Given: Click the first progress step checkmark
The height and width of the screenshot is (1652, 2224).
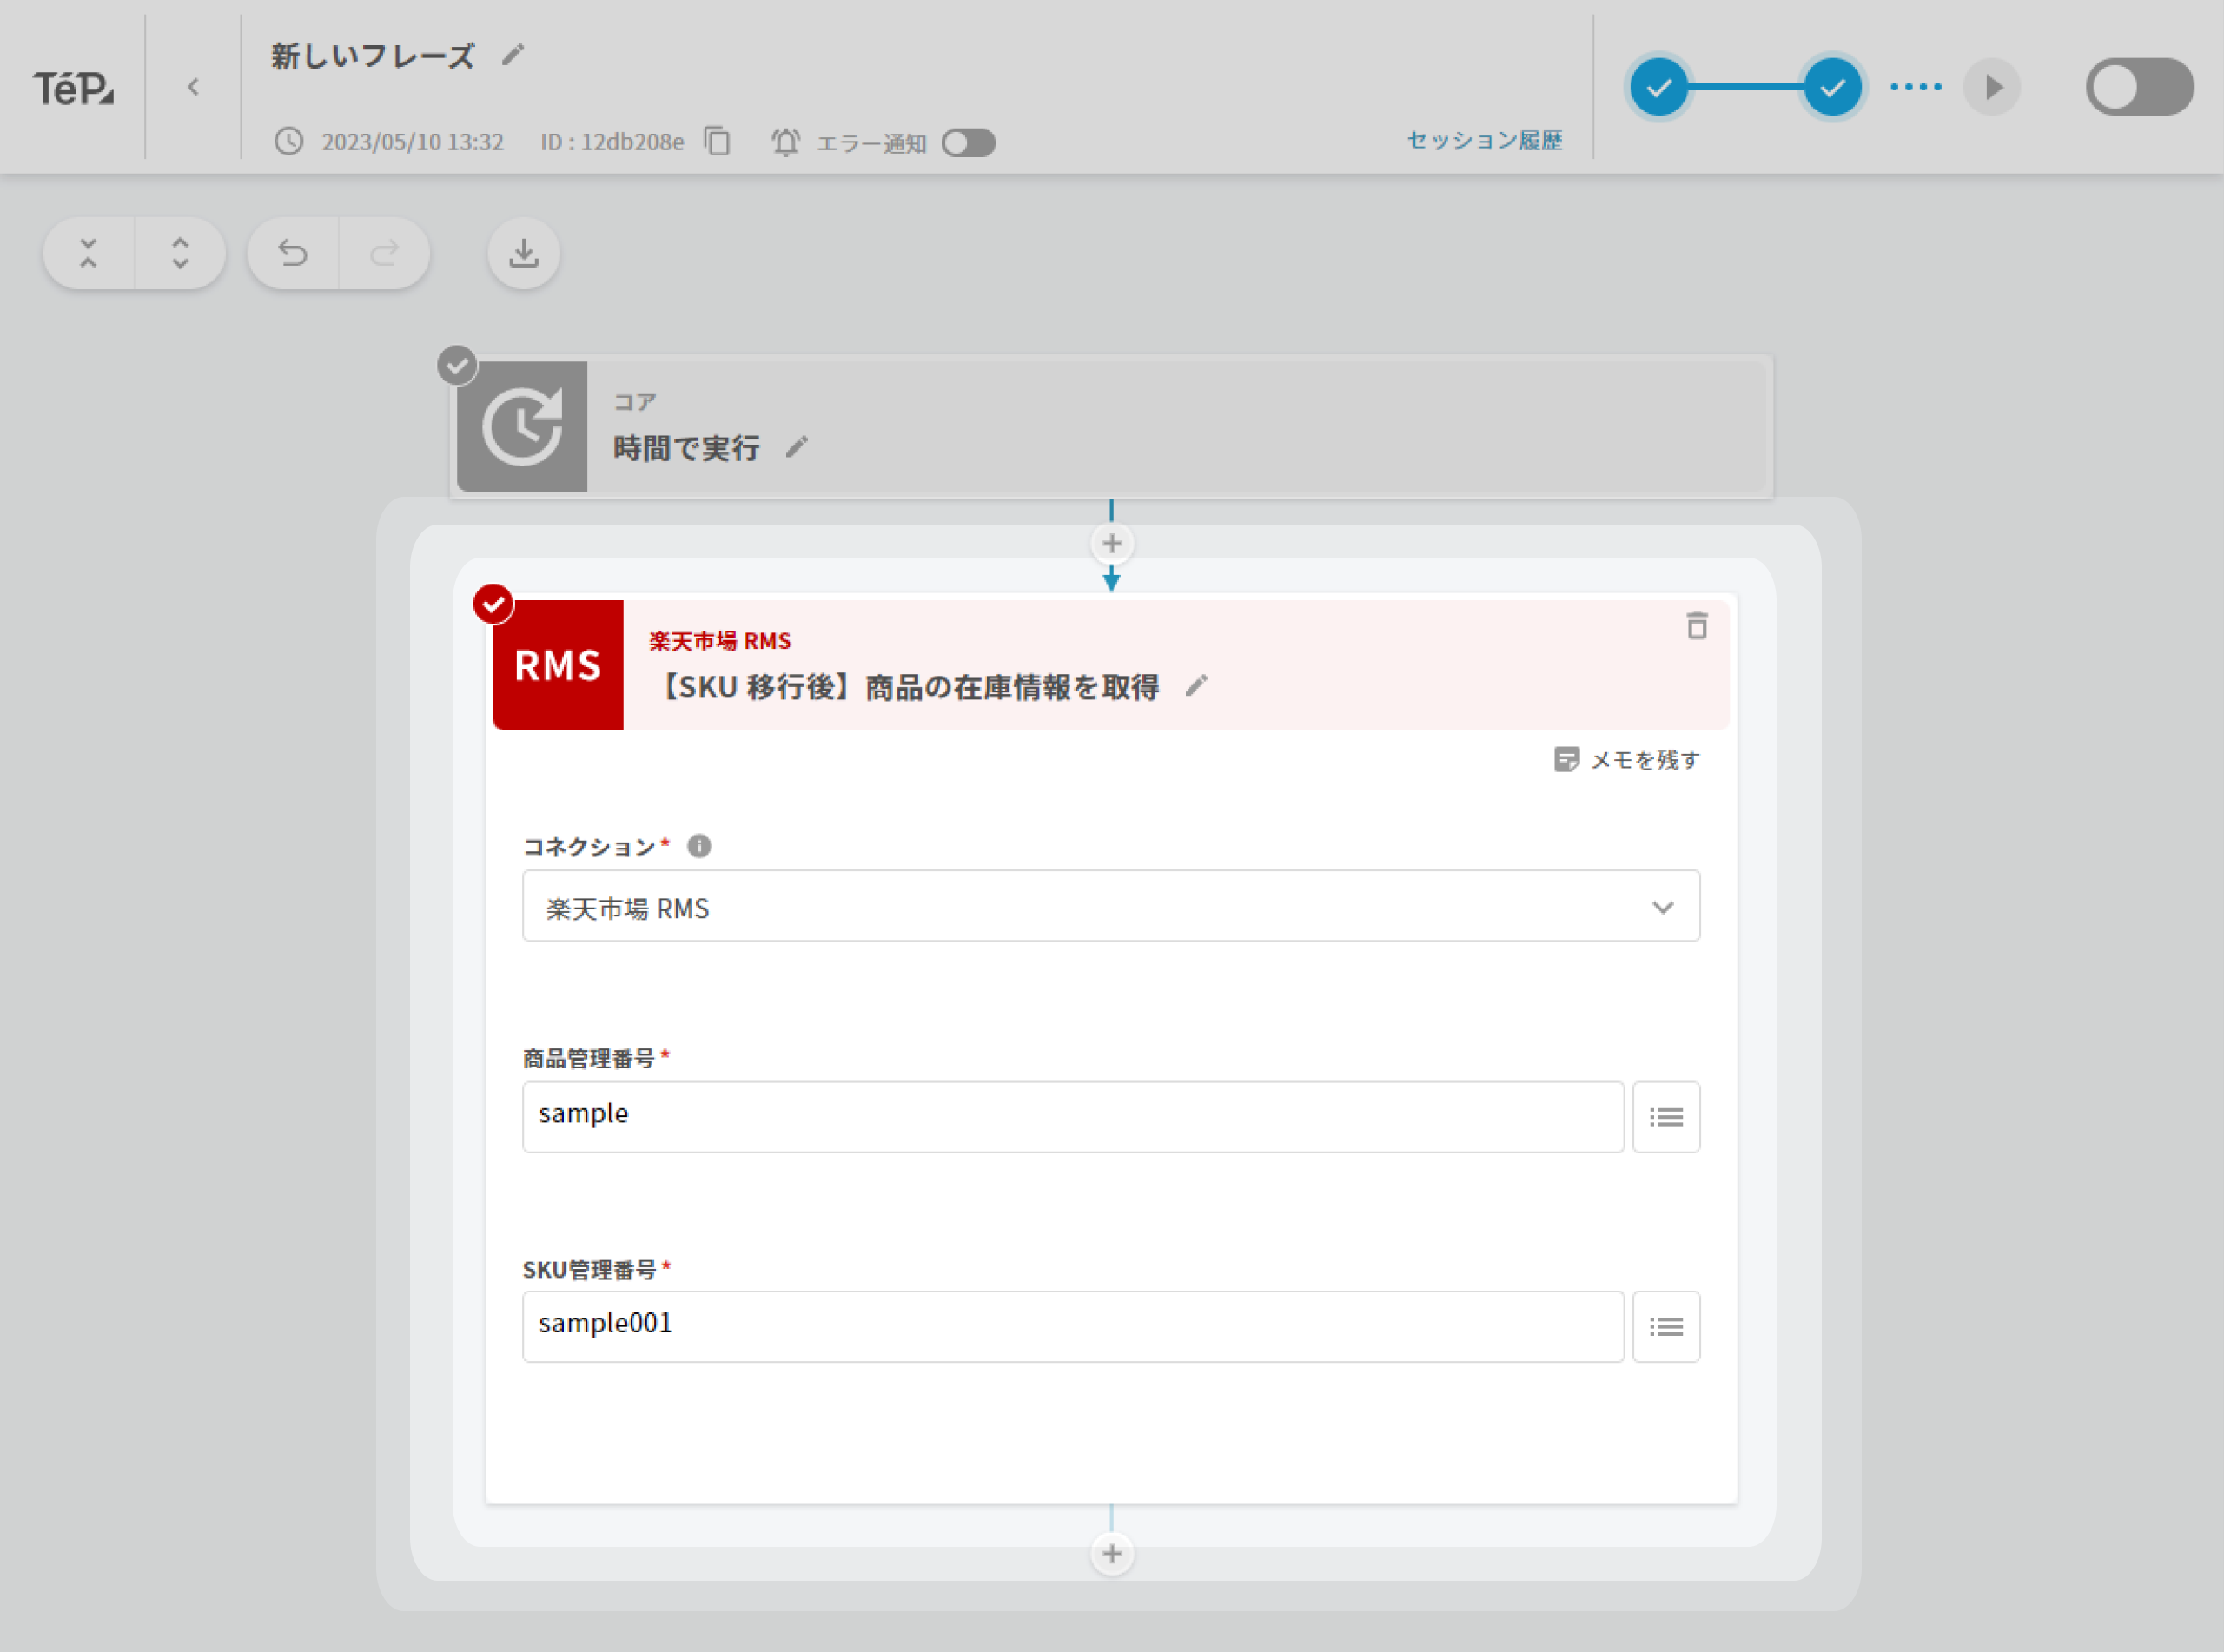Looking at the screenshot, I should click(x=1659, y=87).
